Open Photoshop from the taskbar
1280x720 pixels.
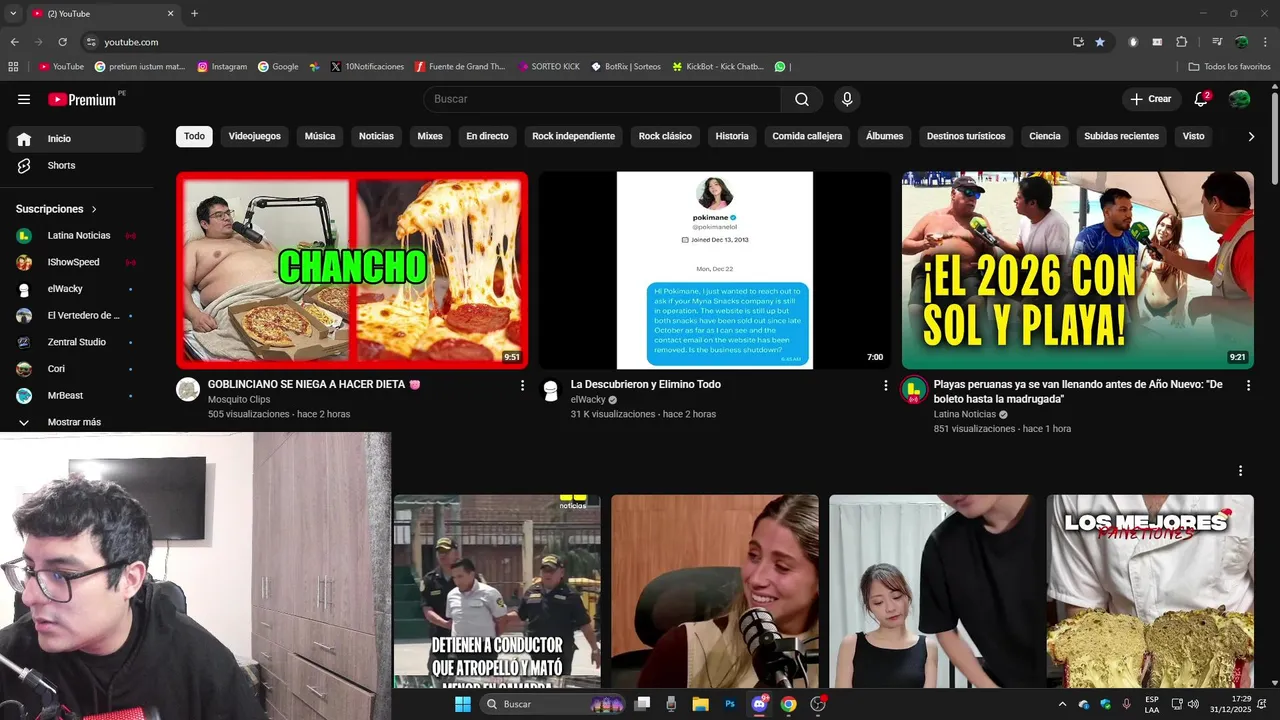coord(730,704)
